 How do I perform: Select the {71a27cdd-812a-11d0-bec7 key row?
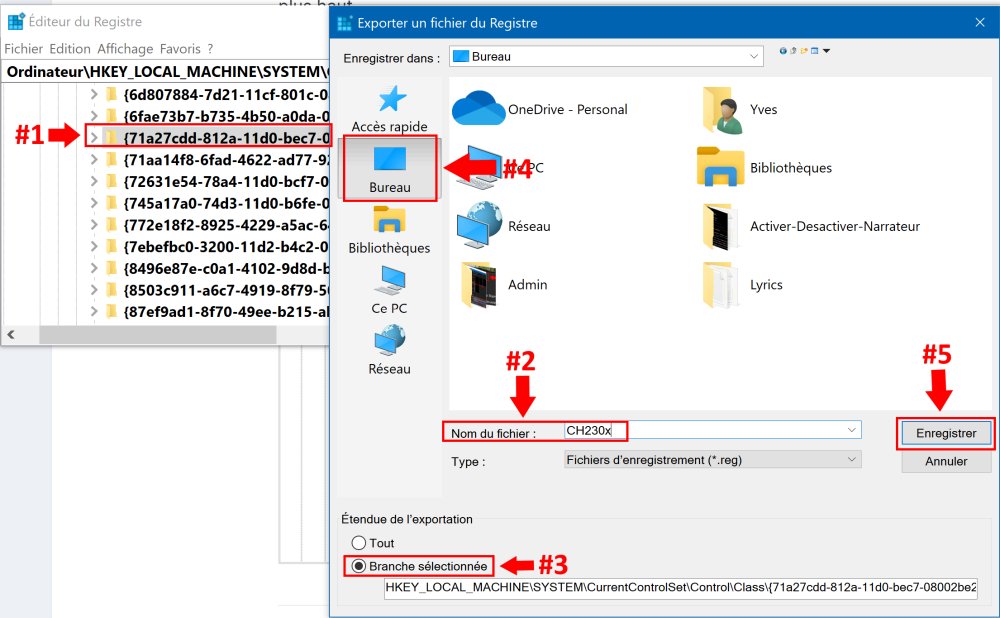pyautogui.click(x=226, y=138)
